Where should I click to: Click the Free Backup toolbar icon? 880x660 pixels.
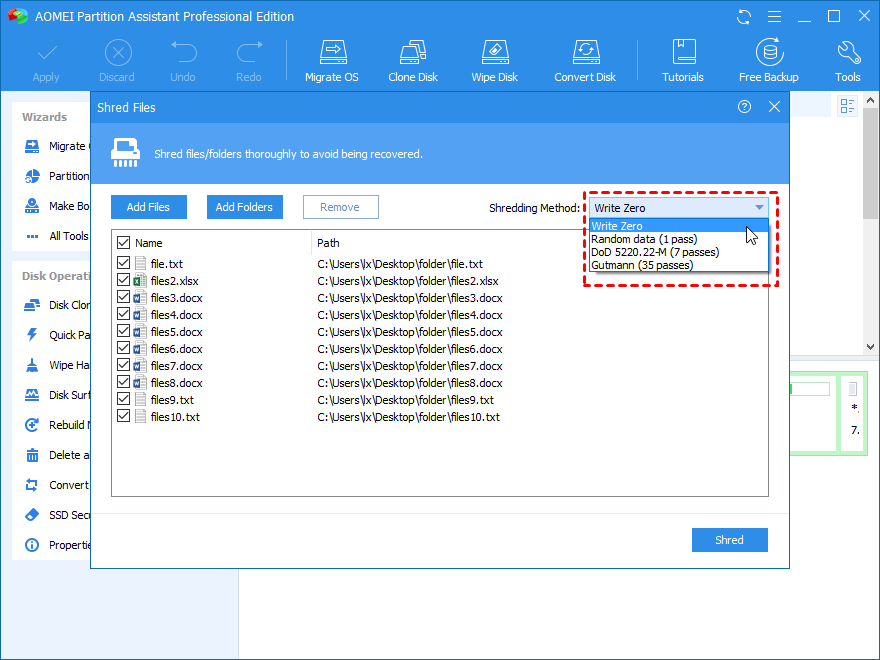click(x=769, y=52)
